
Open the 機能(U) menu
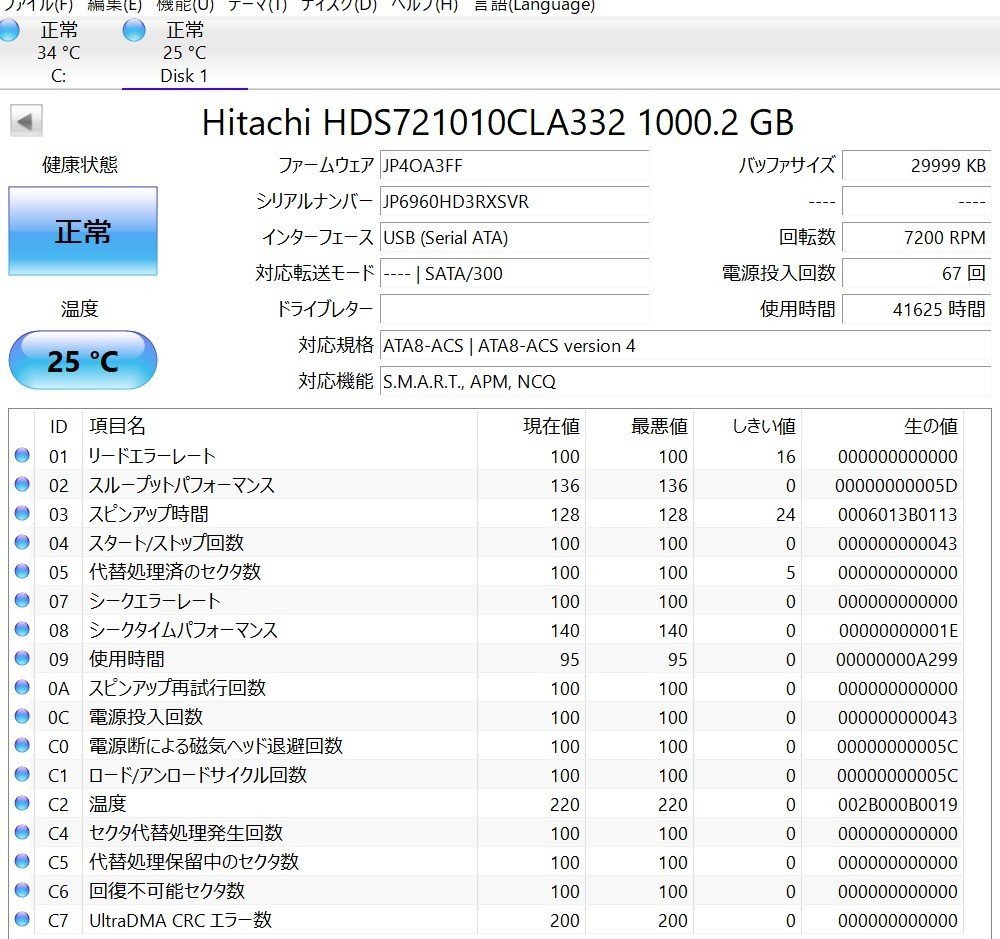(185, 6)
